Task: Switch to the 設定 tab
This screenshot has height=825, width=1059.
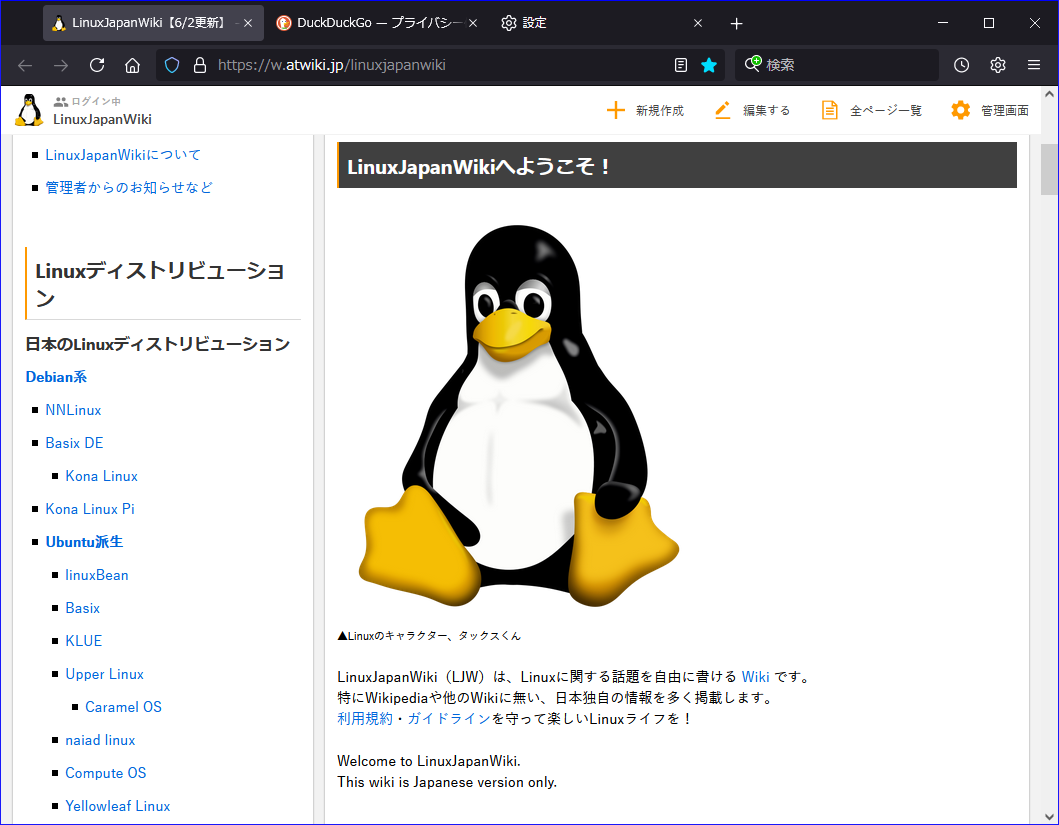Action: pos(603,23)
